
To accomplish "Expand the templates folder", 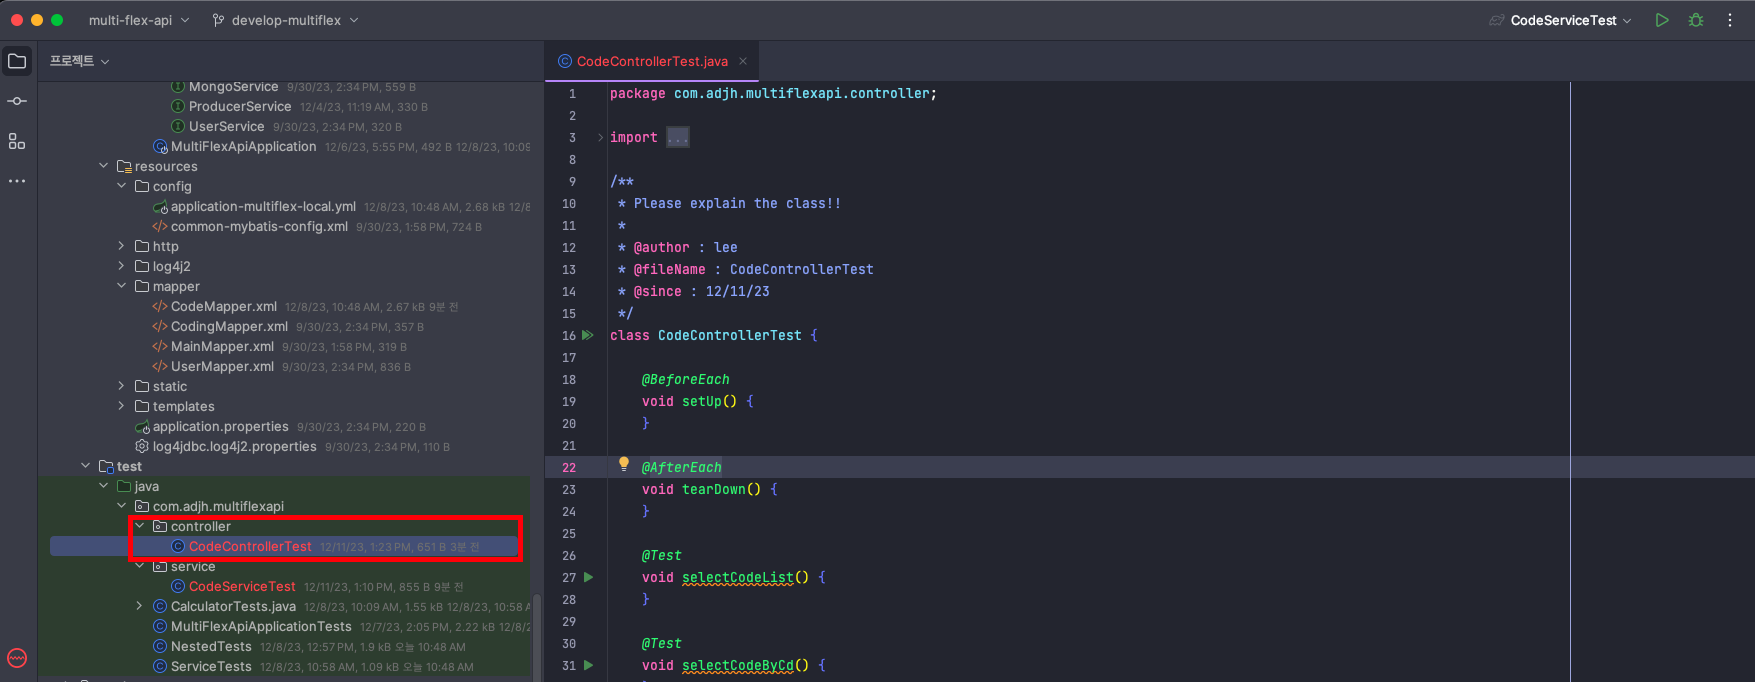I will click(121, 406).
